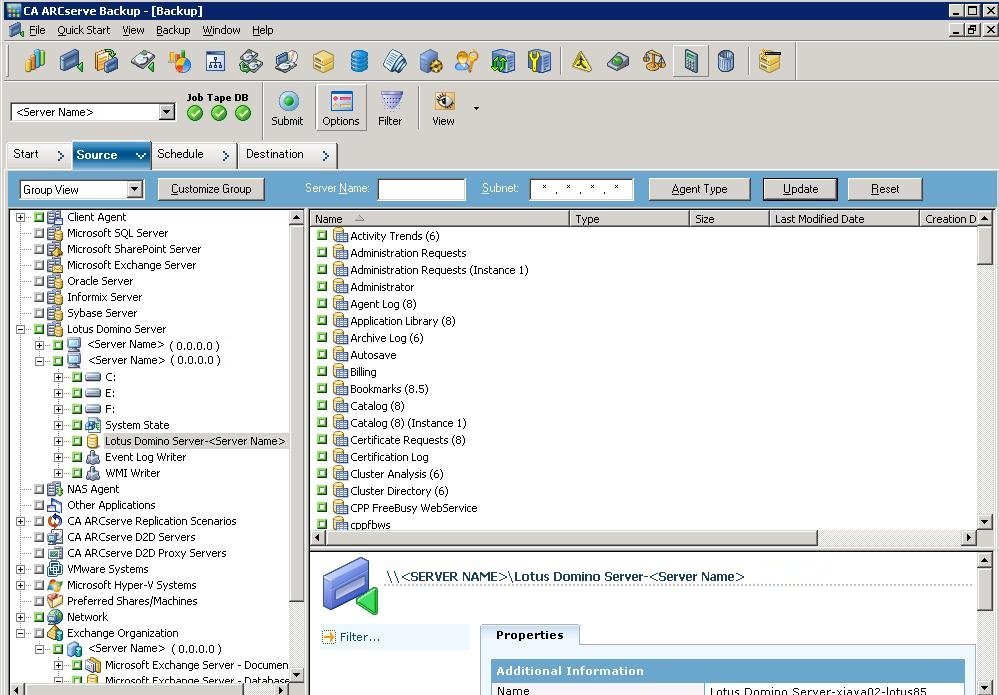This screenshot has width=999, height=695.
Task: Toggle the Billing database selection box
Action: [x=322, y=372]
